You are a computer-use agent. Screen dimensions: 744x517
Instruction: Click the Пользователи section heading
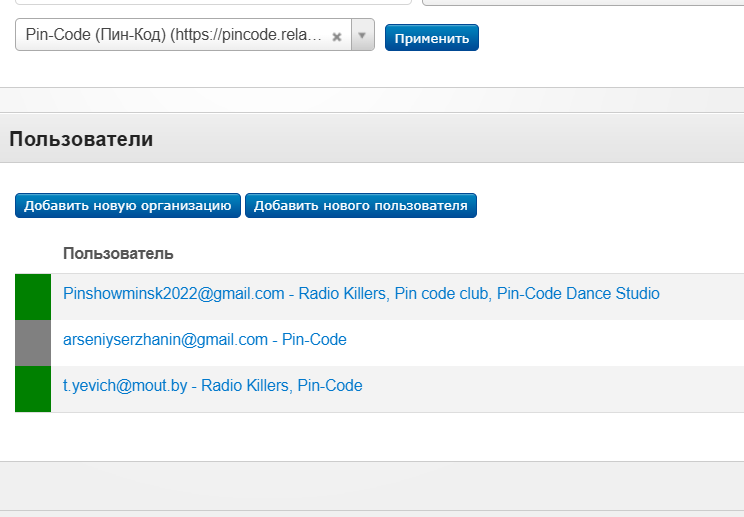click(81, 139)
